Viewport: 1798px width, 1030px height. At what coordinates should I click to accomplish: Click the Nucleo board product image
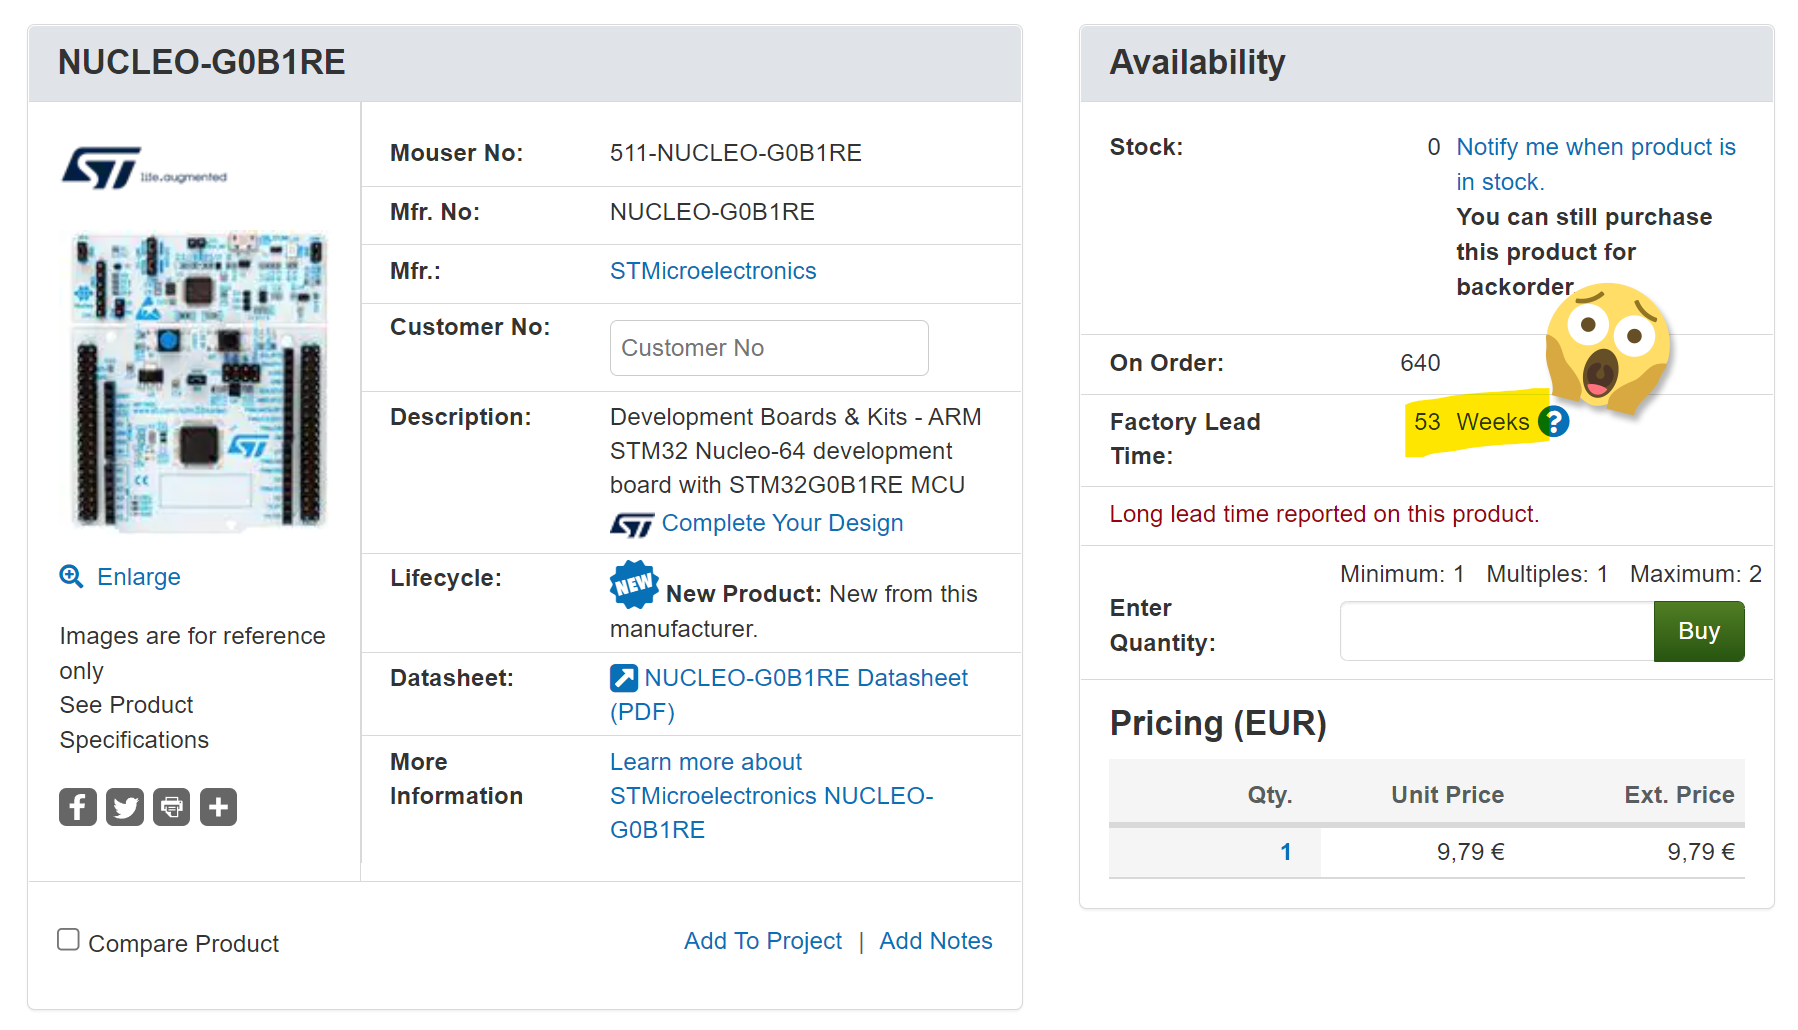point(199,380)
